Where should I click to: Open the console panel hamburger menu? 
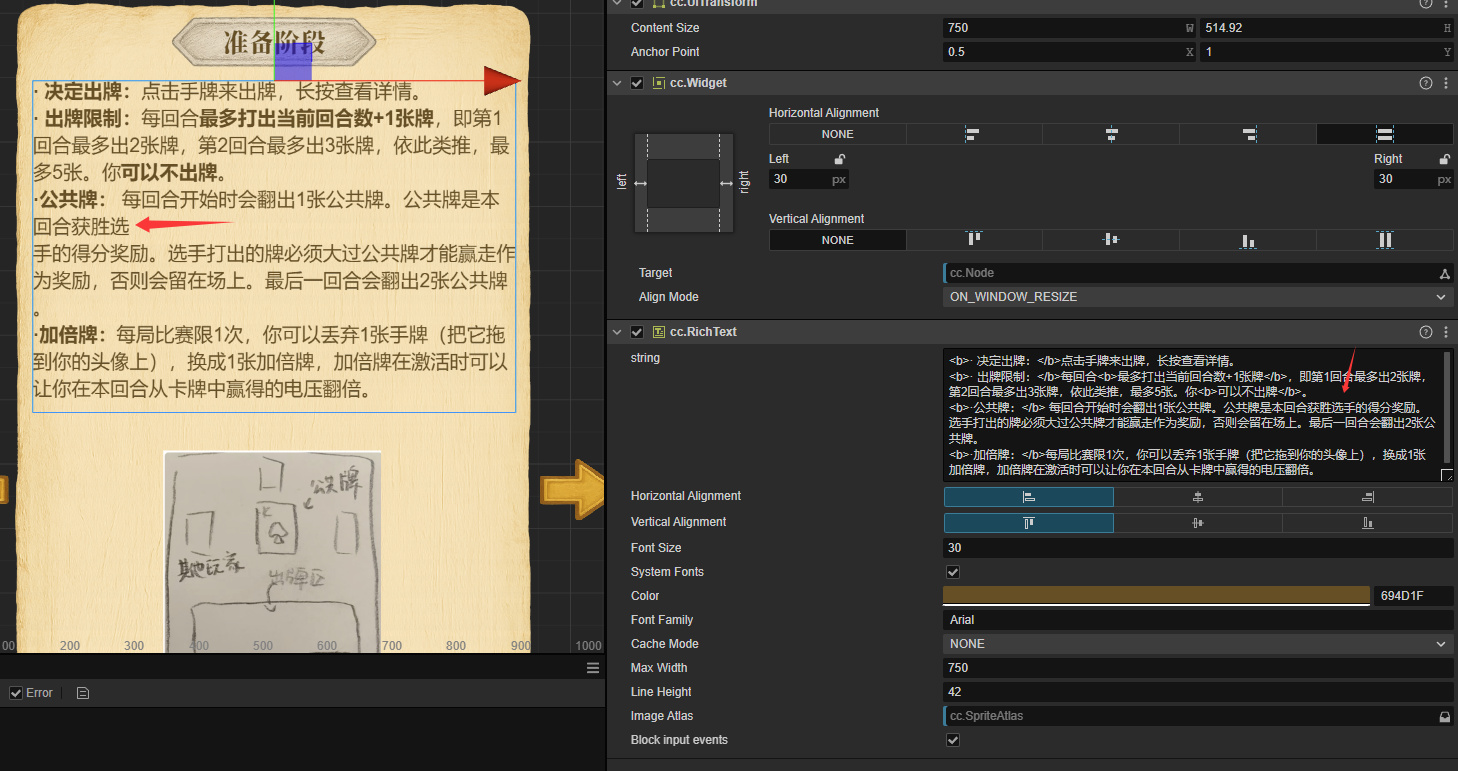pos(593,668)
